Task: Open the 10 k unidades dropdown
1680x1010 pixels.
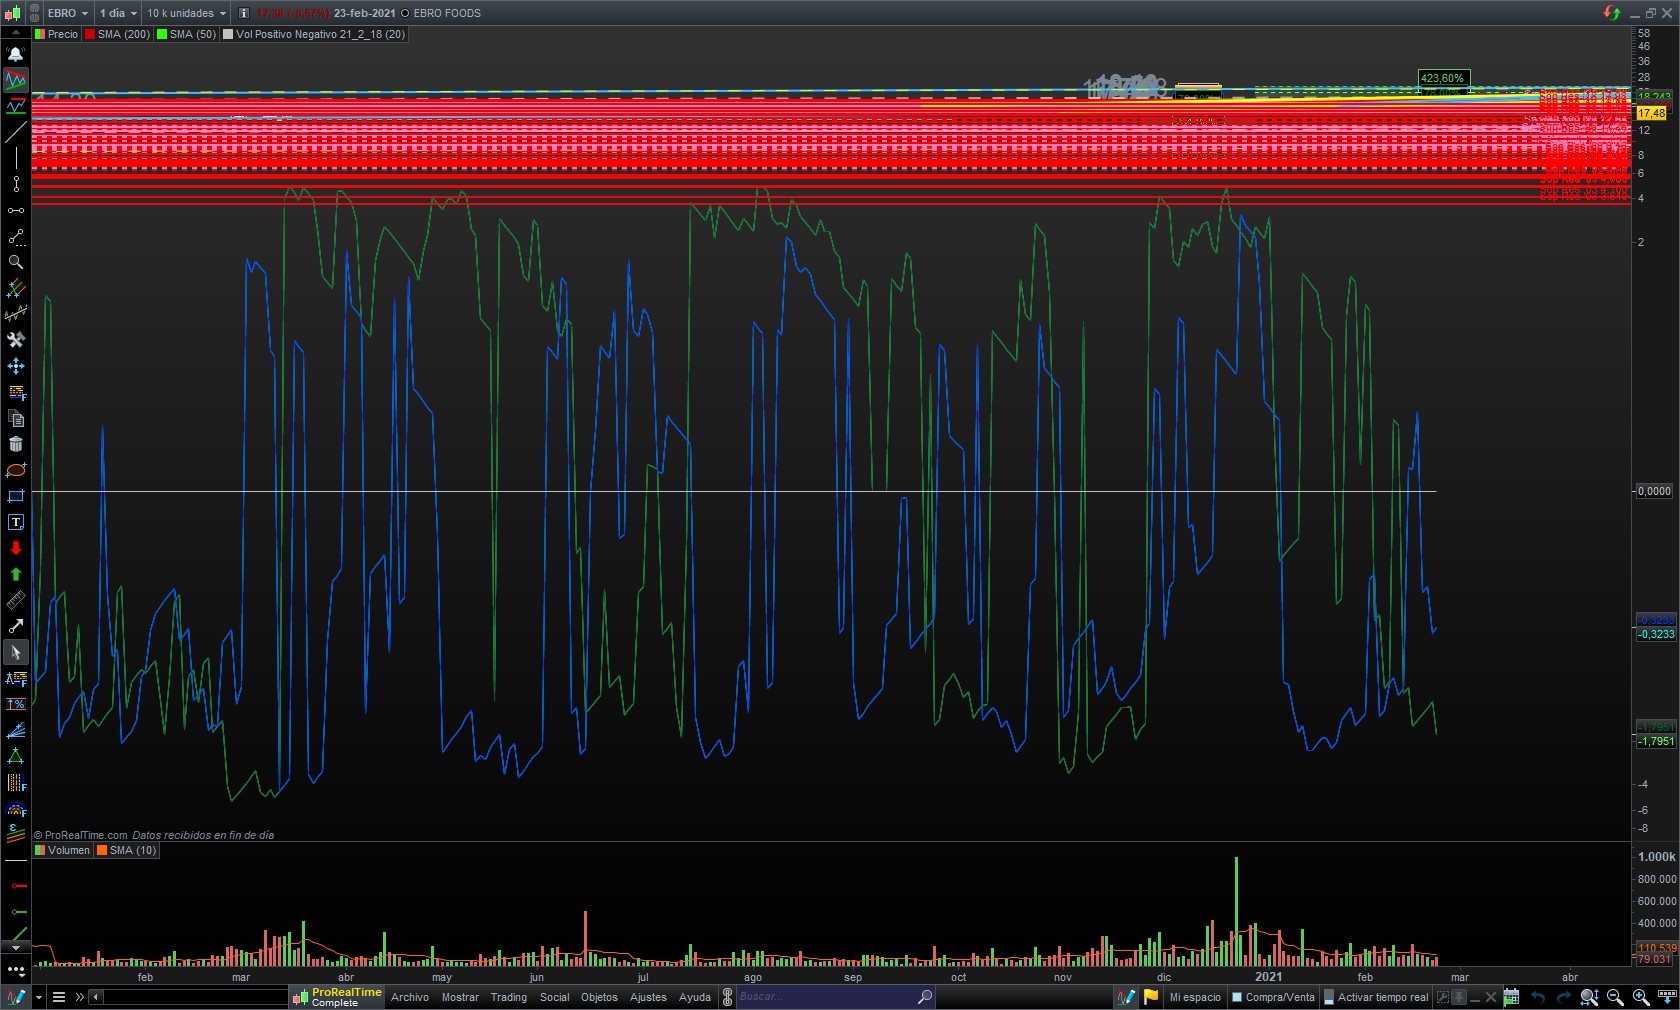Action: 186,13
